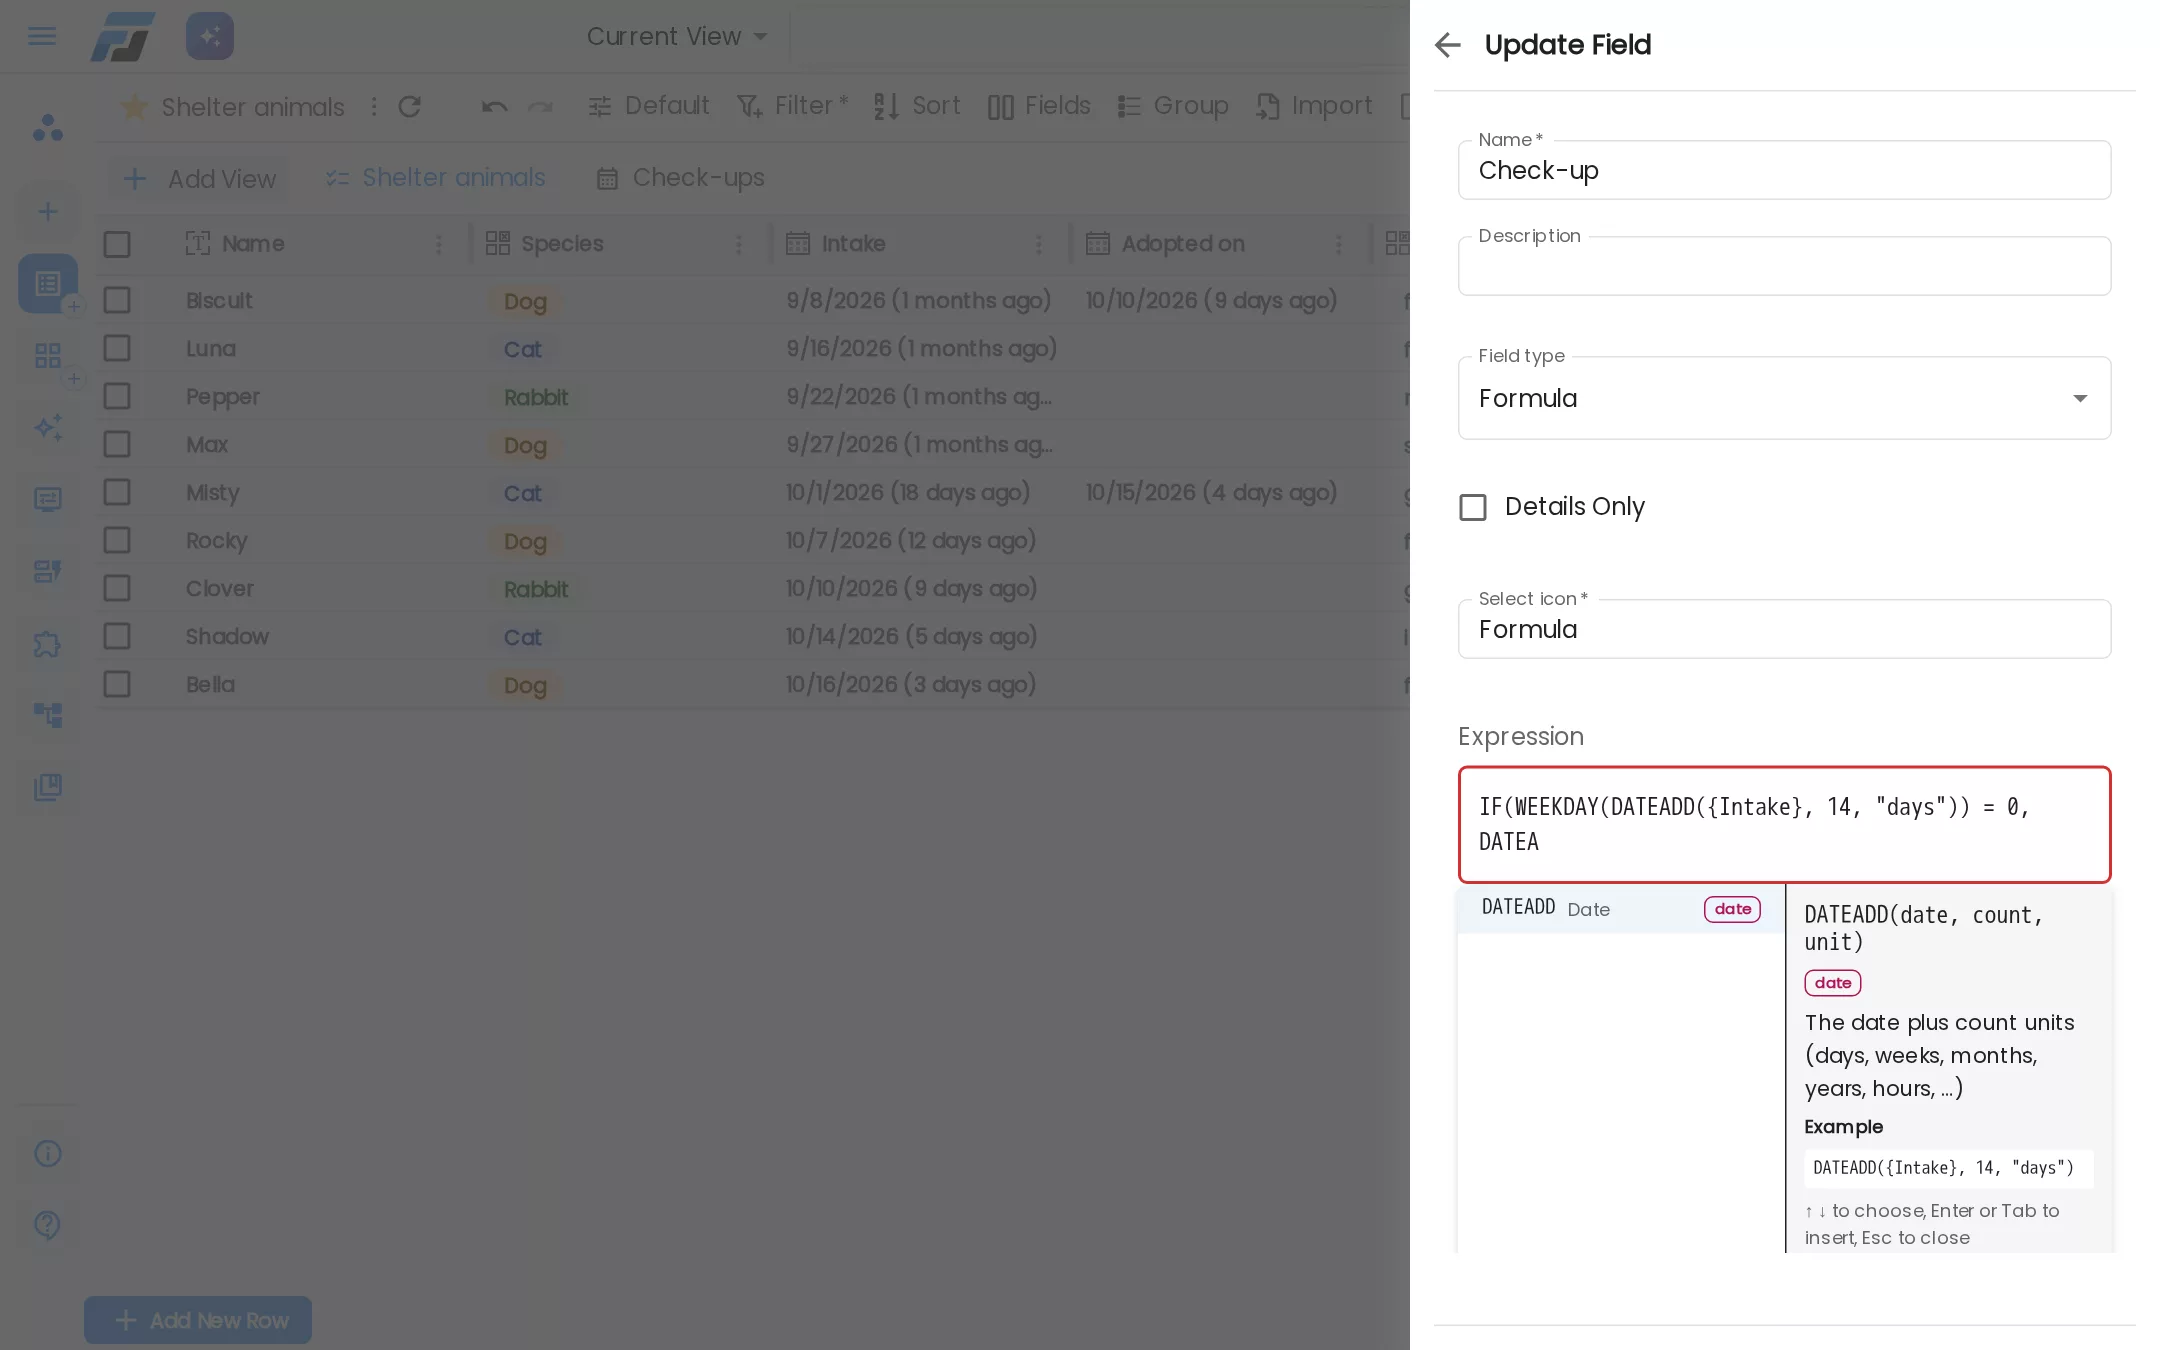
Task: Check the Luna row checkbox
Action: click(x=117, y=348)
